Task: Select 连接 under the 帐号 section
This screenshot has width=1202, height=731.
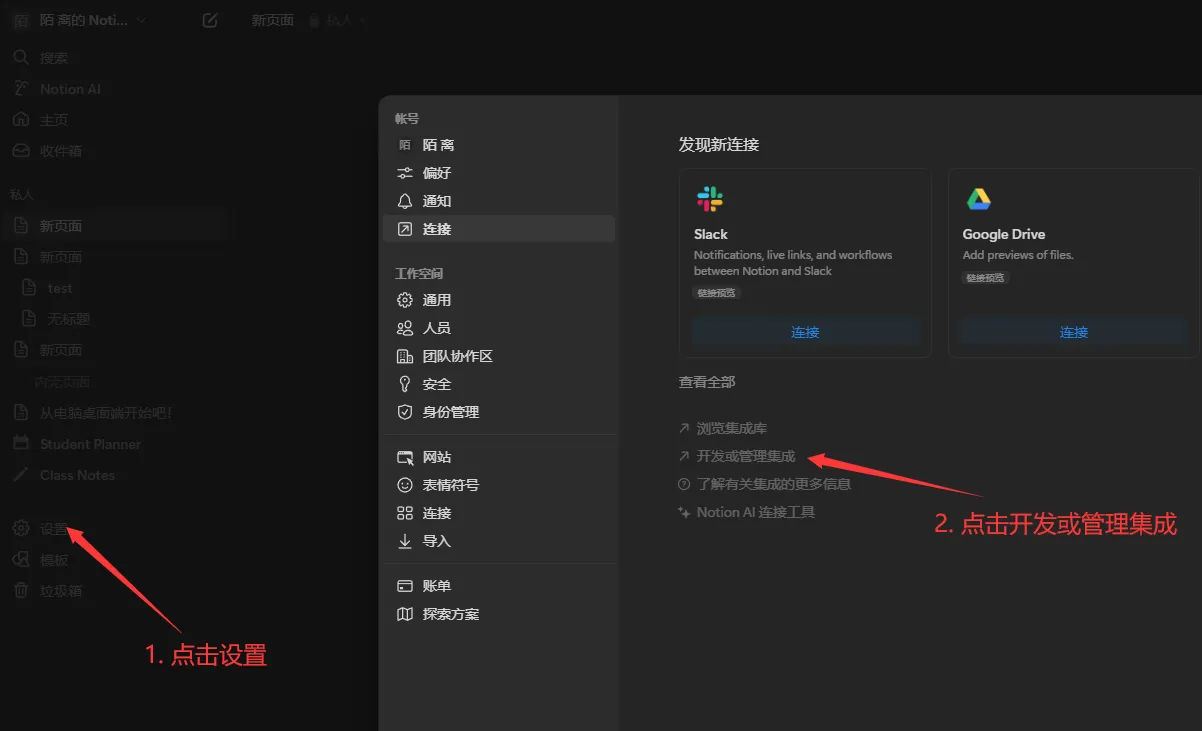Action: 498,229
